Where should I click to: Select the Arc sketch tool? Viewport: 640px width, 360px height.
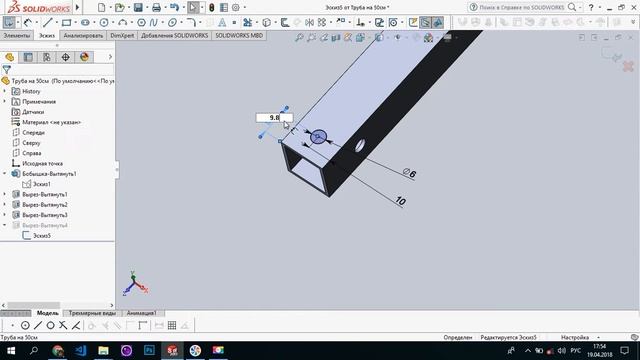pos(122,22)
